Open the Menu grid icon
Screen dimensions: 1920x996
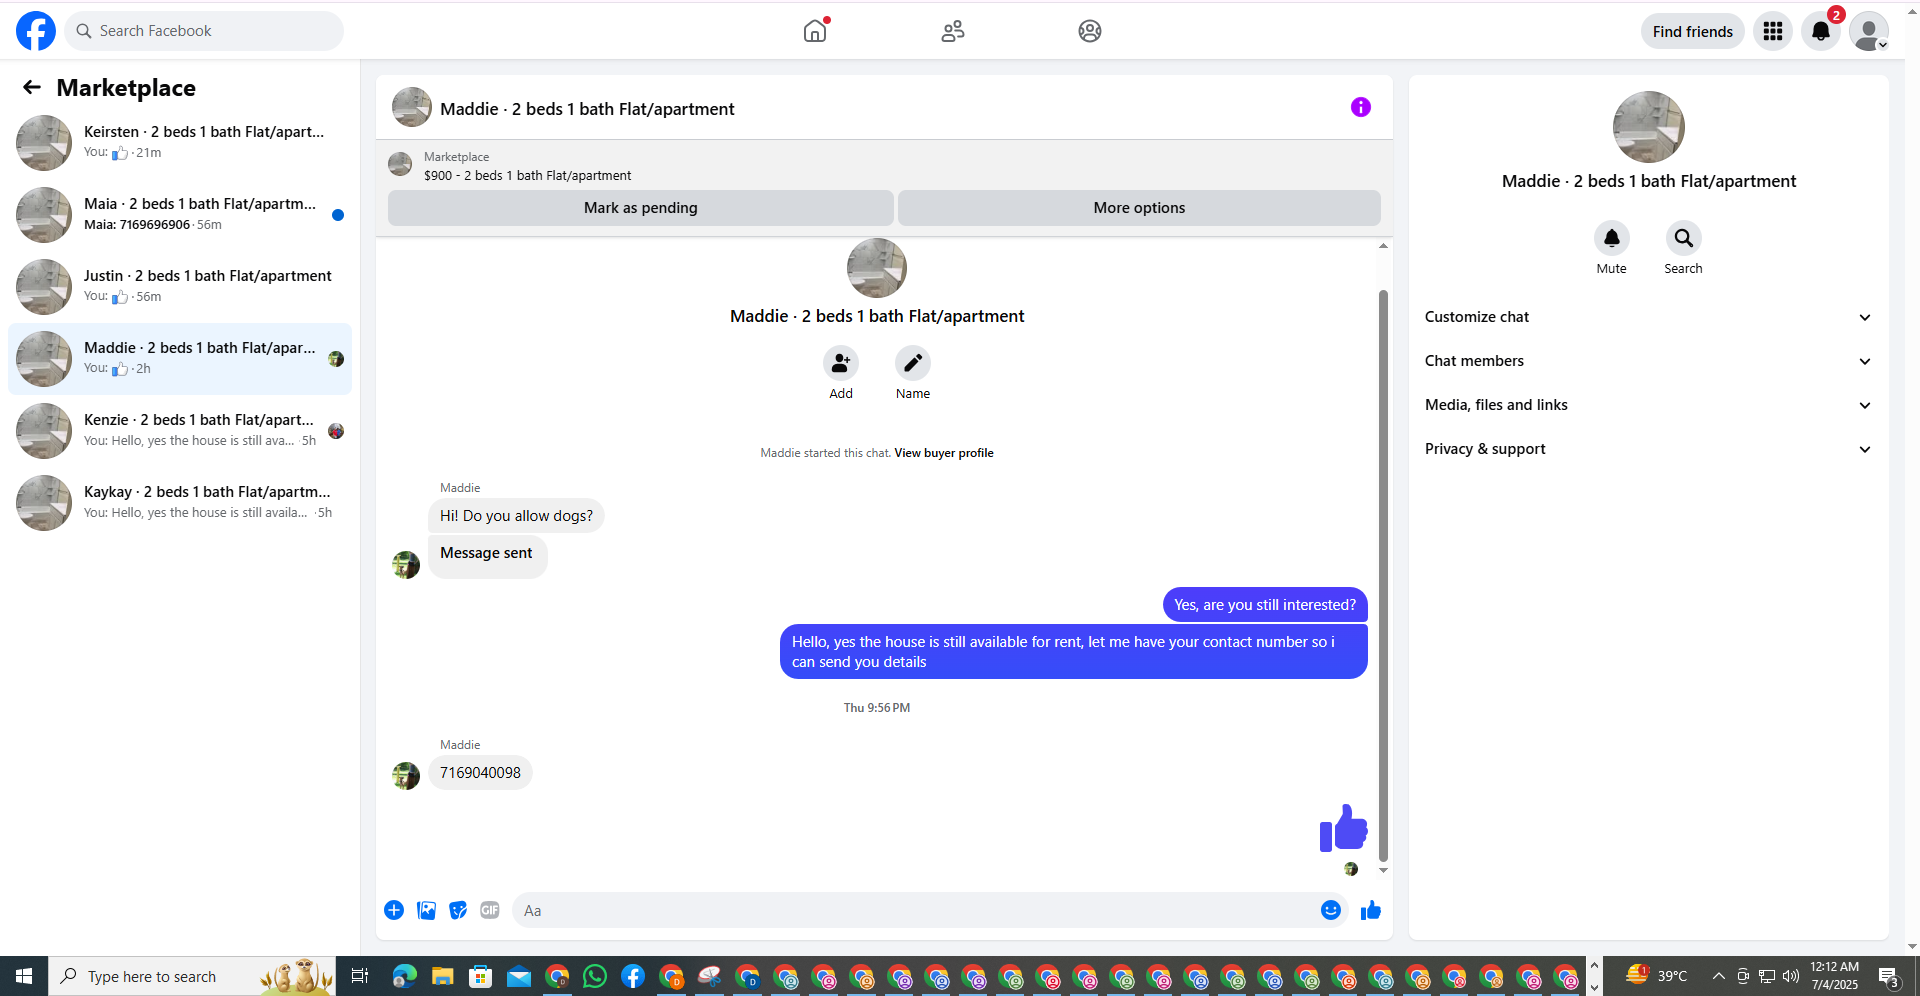pos(1773,31)
